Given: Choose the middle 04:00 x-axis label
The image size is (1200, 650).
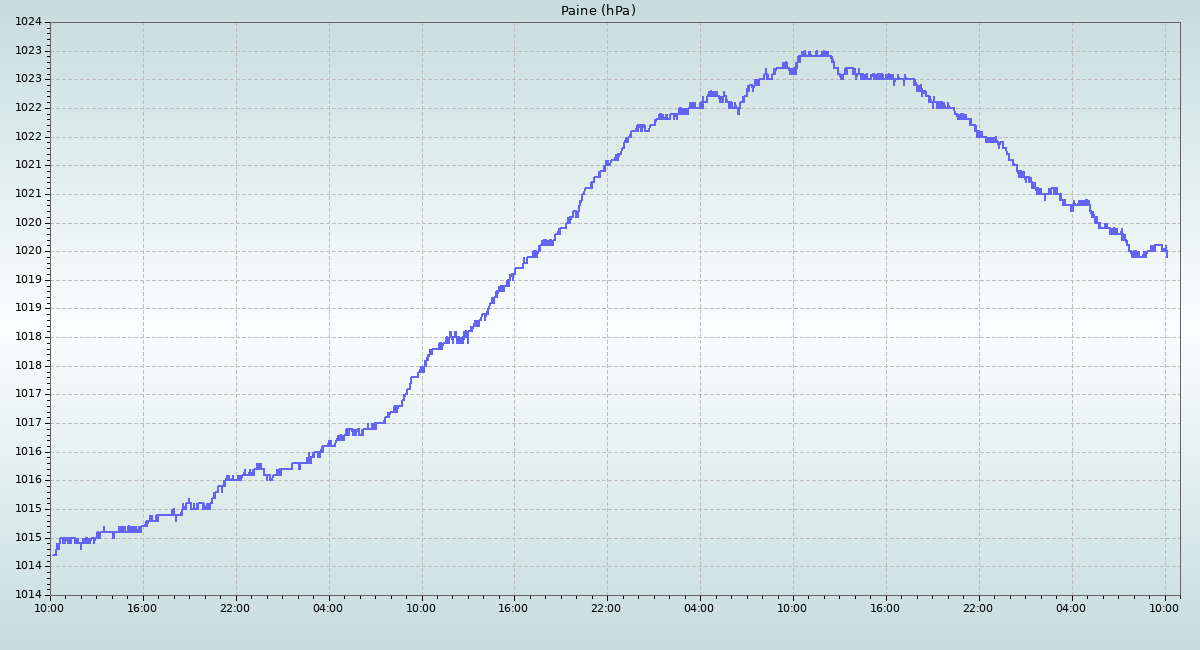Looking at the screenshot, I should point(700,607).
